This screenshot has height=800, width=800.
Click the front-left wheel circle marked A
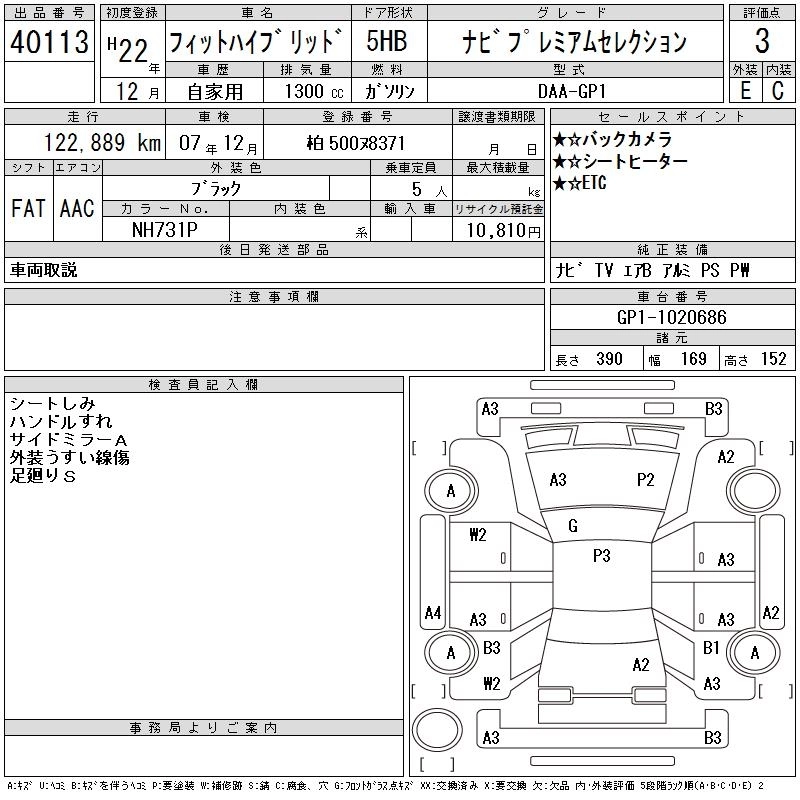(450, 491)
